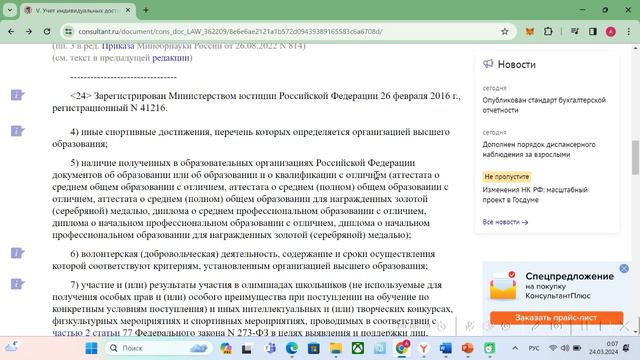Open the tab search dropdown arrow
The image size is (640, 360).
coord(10,10)
